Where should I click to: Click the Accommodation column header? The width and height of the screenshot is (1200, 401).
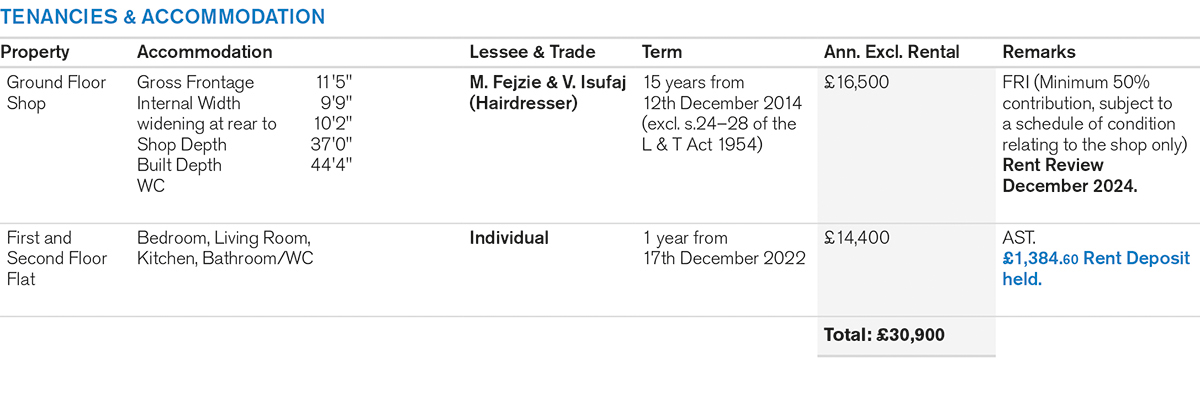click(x=204, y=52)
